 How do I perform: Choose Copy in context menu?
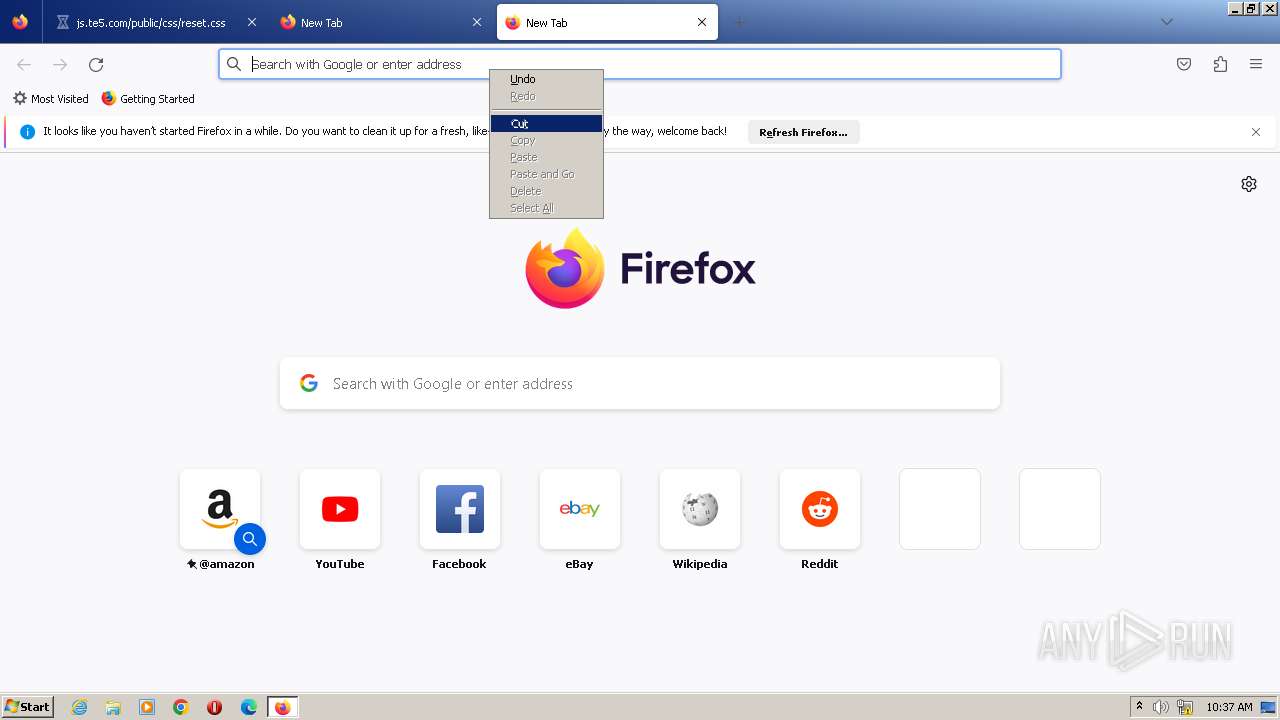tap(546, 141)
